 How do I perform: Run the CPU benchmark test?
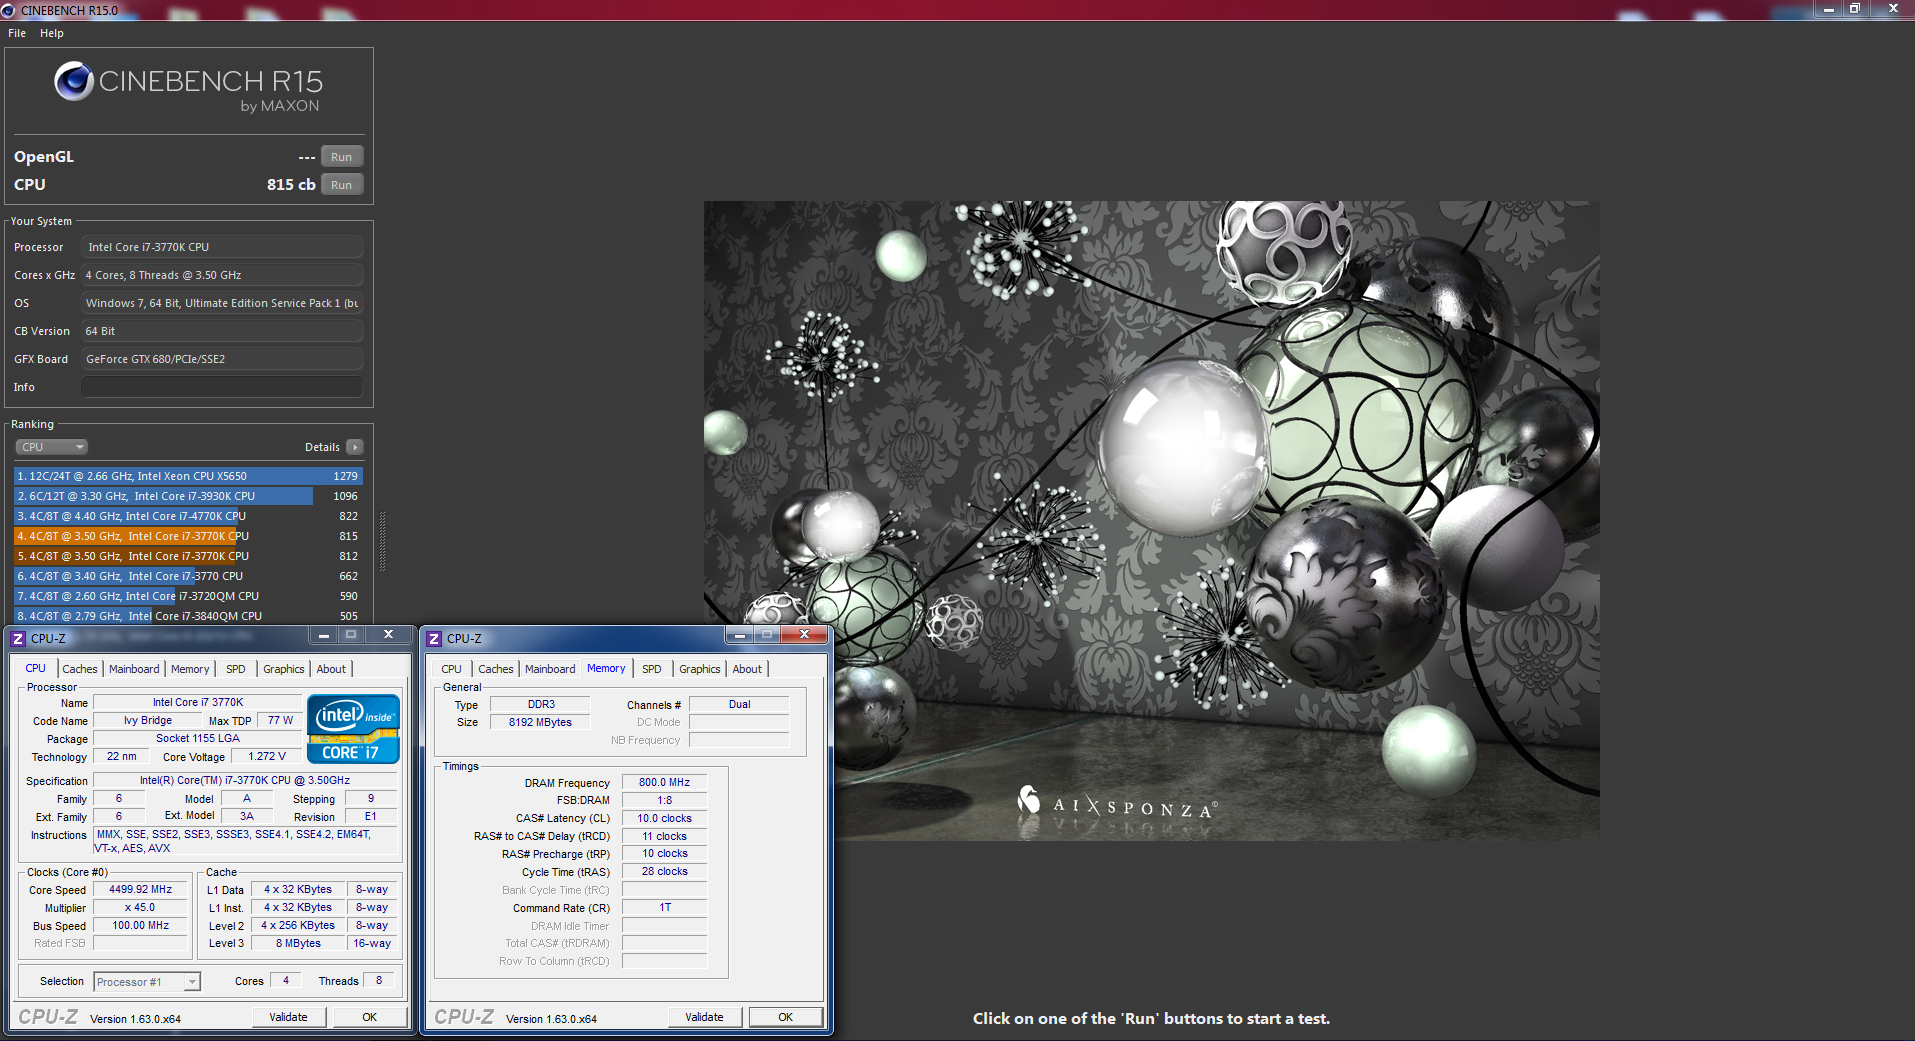[341, 185]
